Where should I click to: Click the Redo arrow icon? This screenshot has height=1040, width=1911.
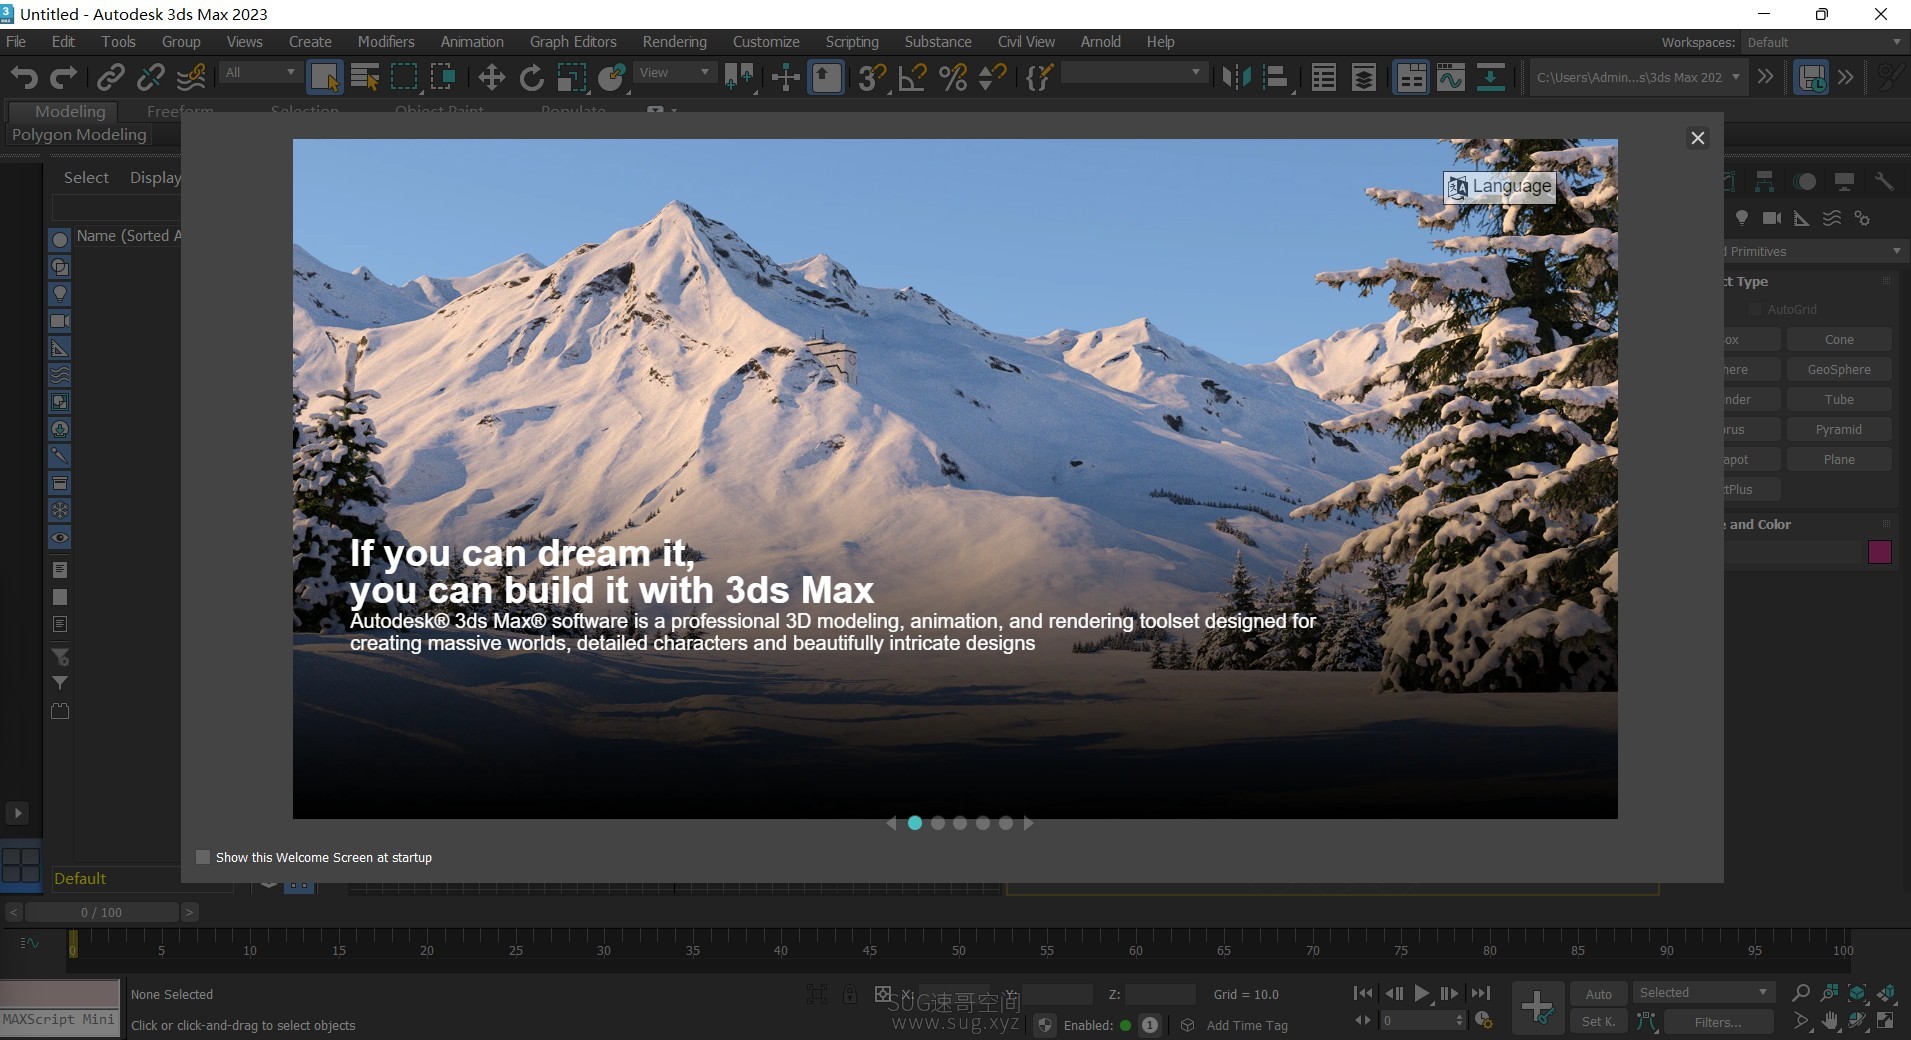[64, 77]
